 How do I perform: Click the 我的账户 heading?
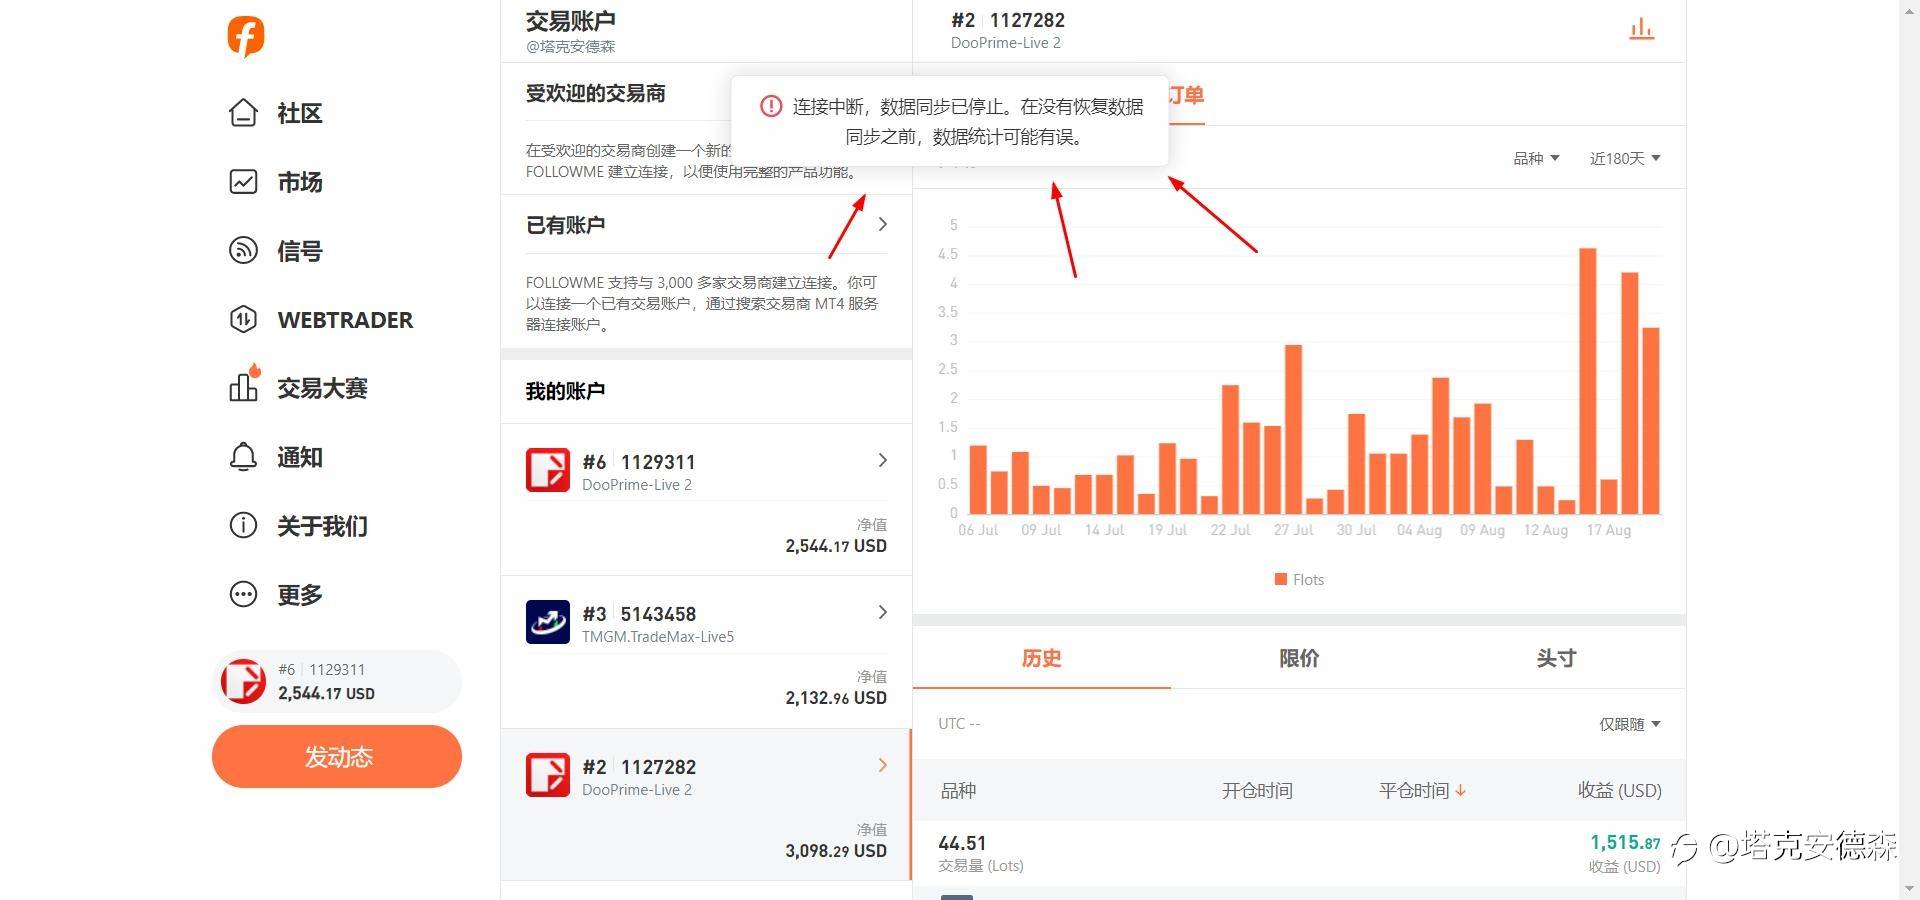click(x=566, y=391)
